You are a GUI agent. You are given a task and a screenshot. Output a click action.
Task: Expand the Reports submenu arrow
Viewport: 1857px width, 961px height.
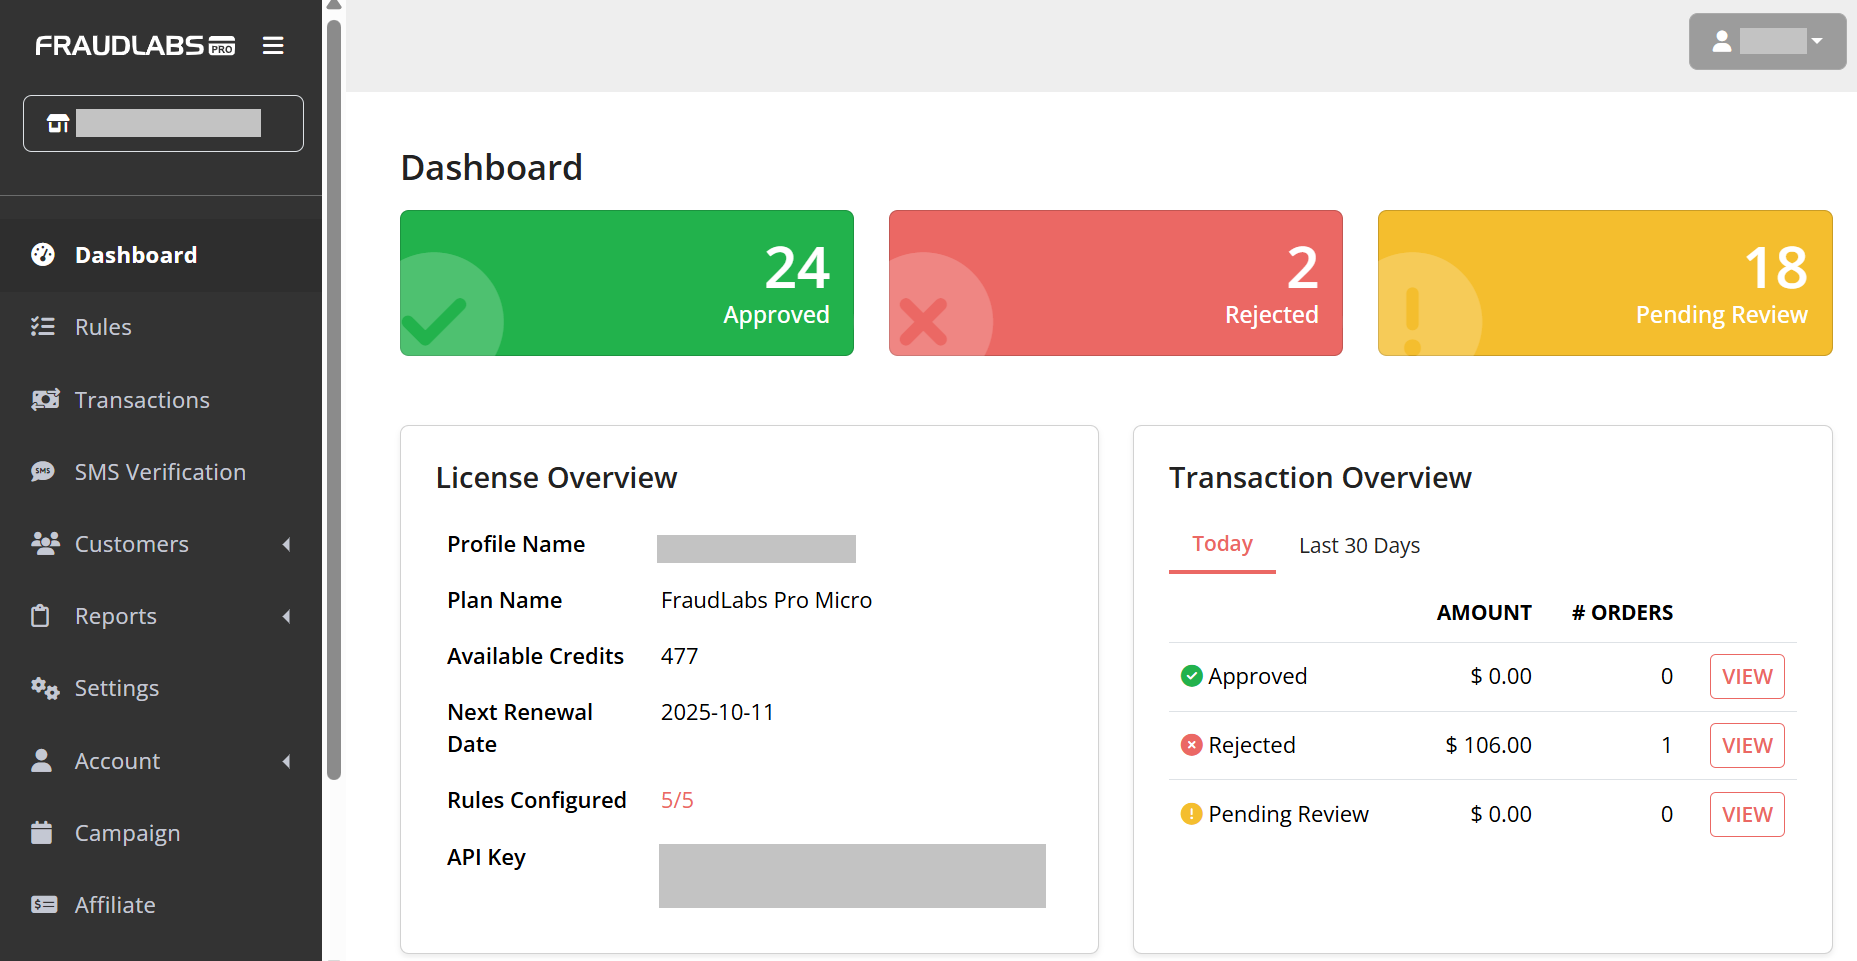coord(287,616)
